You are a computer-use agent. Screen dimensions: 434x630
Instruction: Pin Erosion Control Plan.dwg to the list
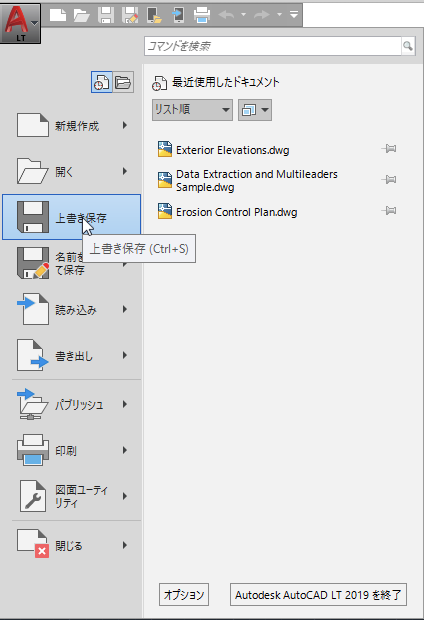(389, 211)
